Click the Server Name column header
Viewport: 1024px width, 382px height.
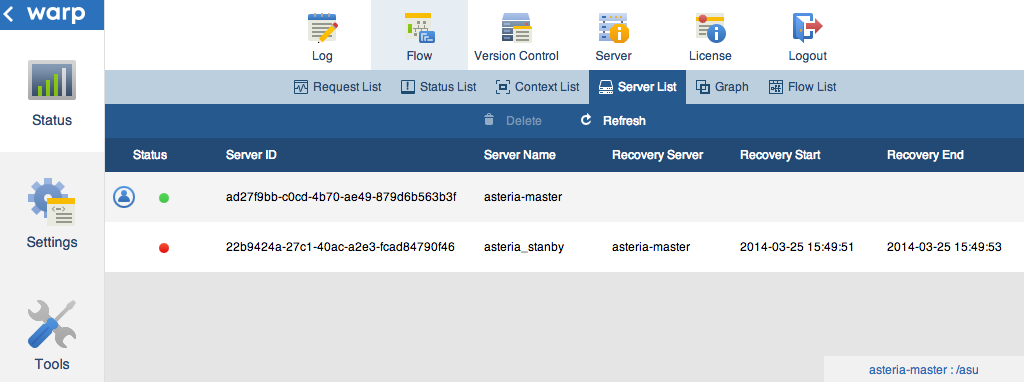(x=520, y=155)
